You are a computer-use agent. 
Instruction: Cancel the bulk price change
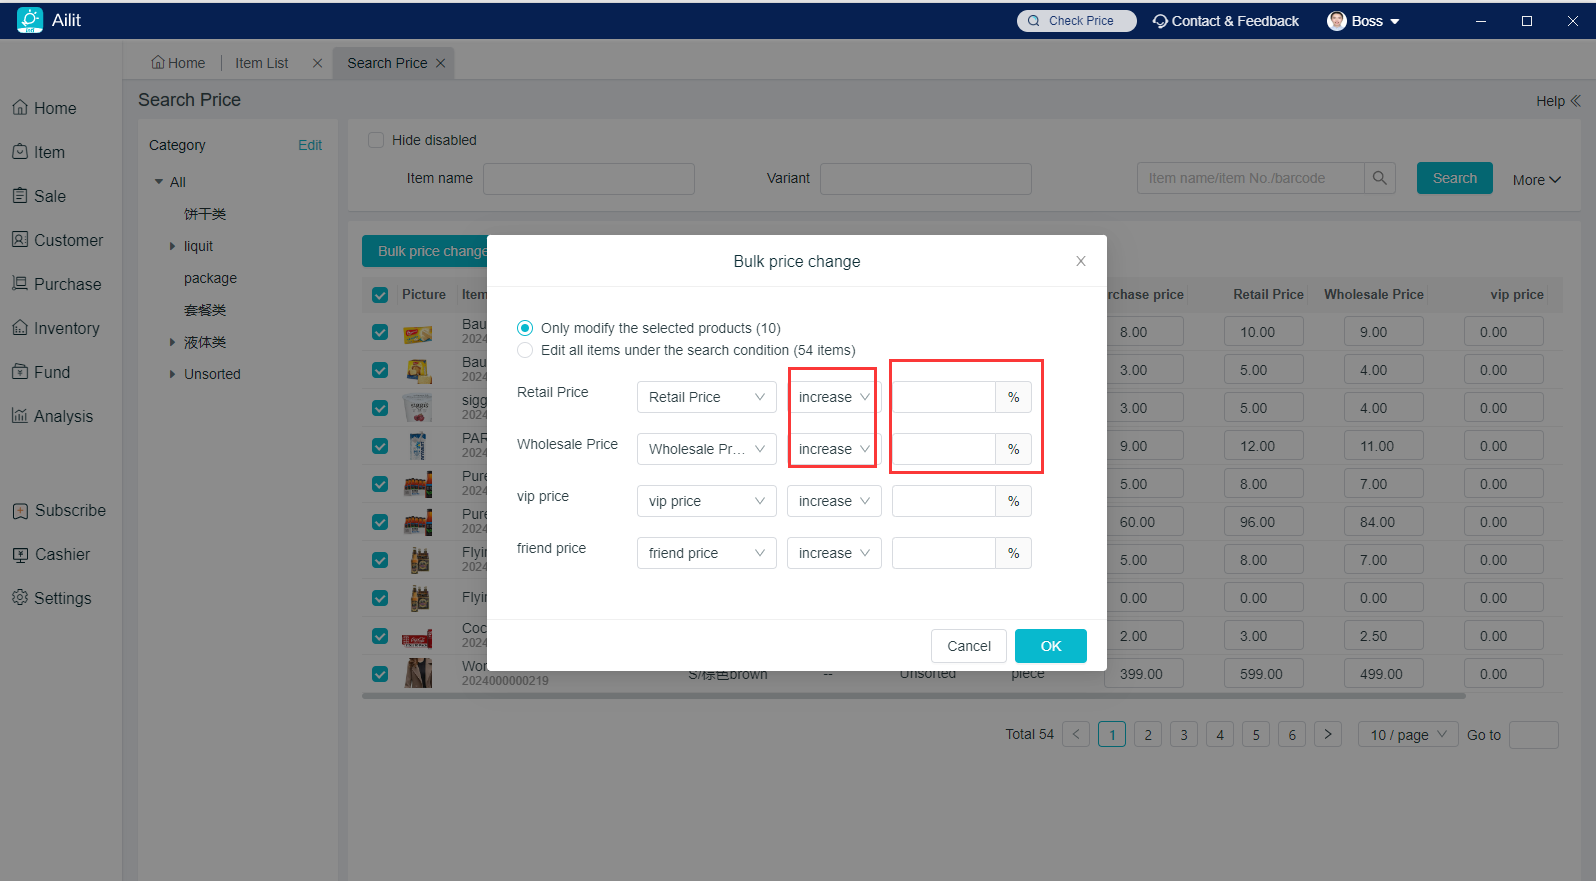[968, 646]
